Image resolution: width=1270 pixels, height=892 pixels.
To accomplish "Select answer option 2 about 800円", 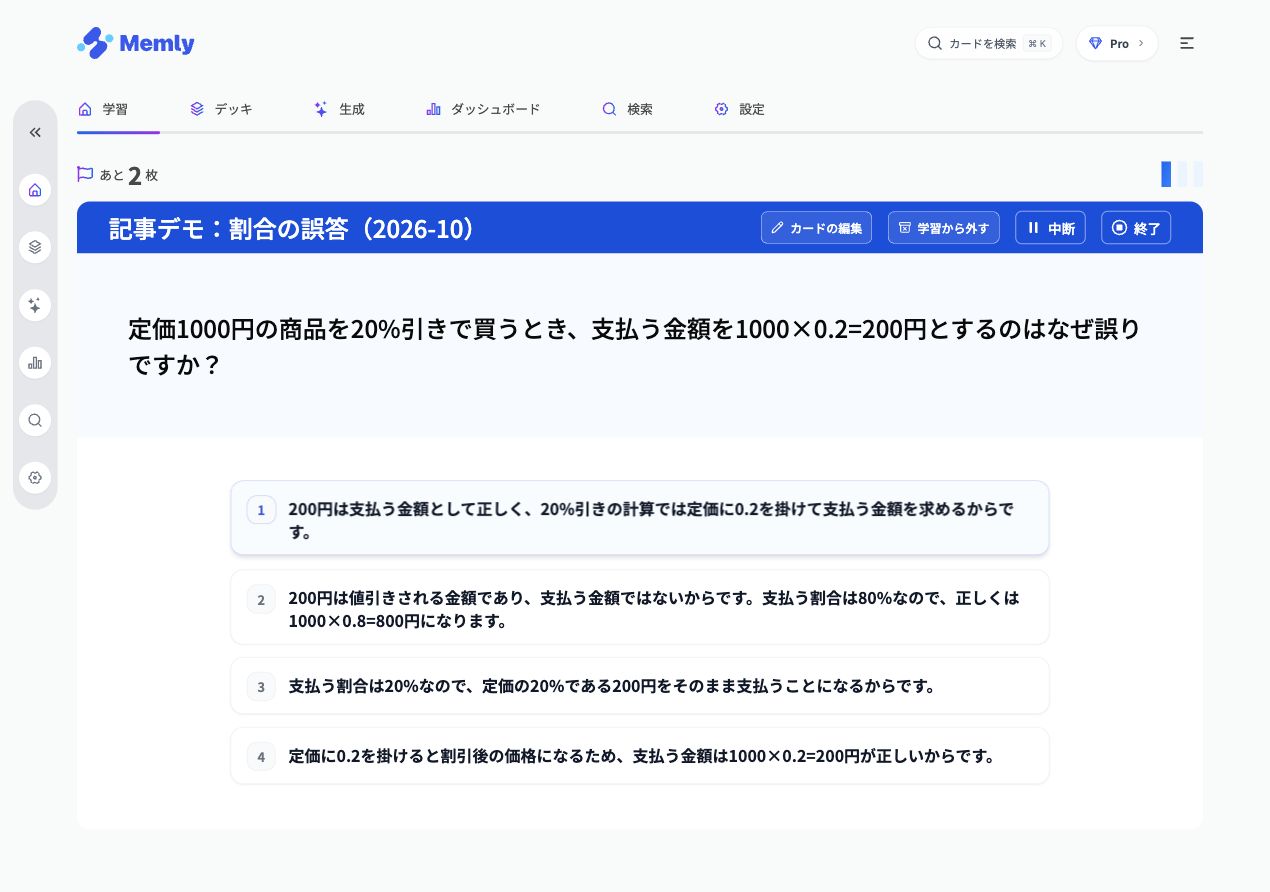I will tap(640, 607).
